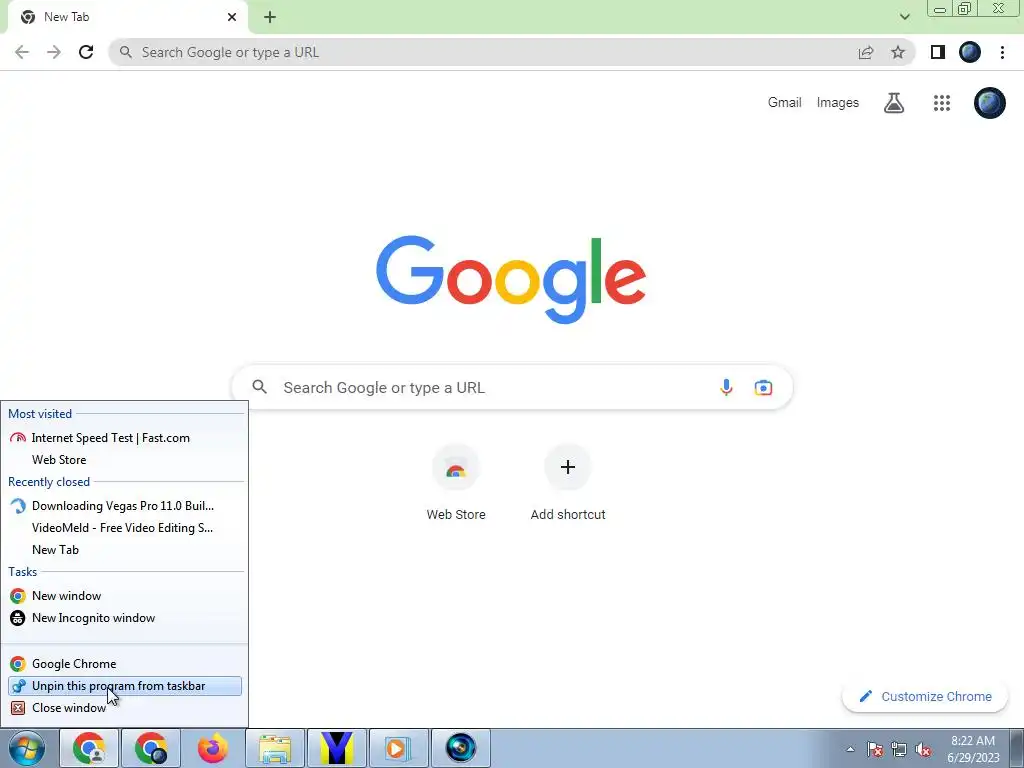Open a new tab with the plus button
Image resolution: width=1024 pixels, height=768 pixels.
point(270,17)
